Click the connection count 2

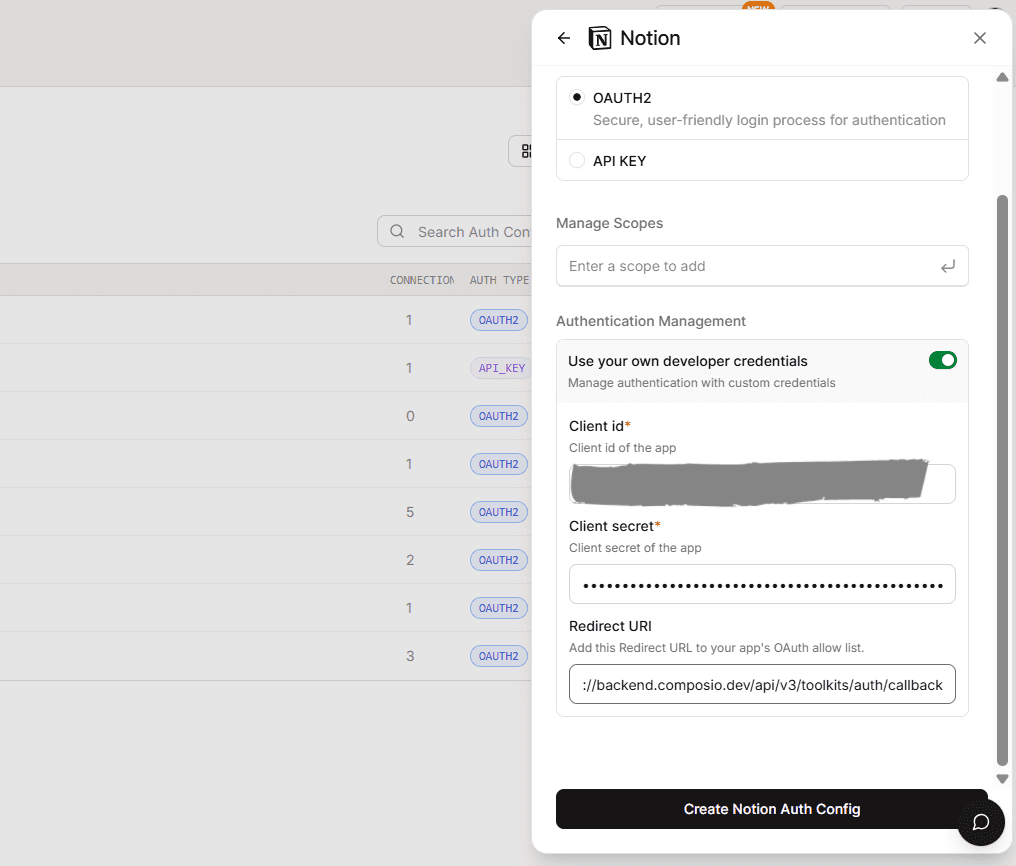pos(410,560)
